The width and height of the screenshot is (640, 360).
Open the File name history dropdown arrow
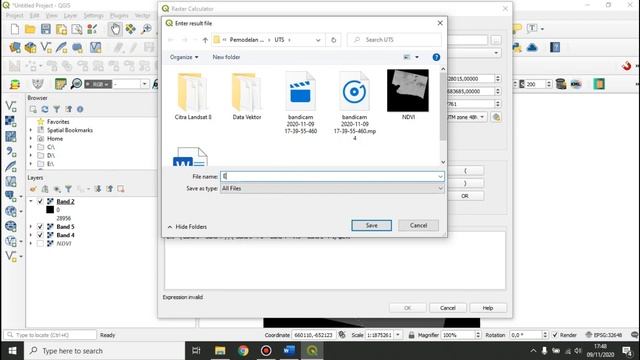pos(440,177)
